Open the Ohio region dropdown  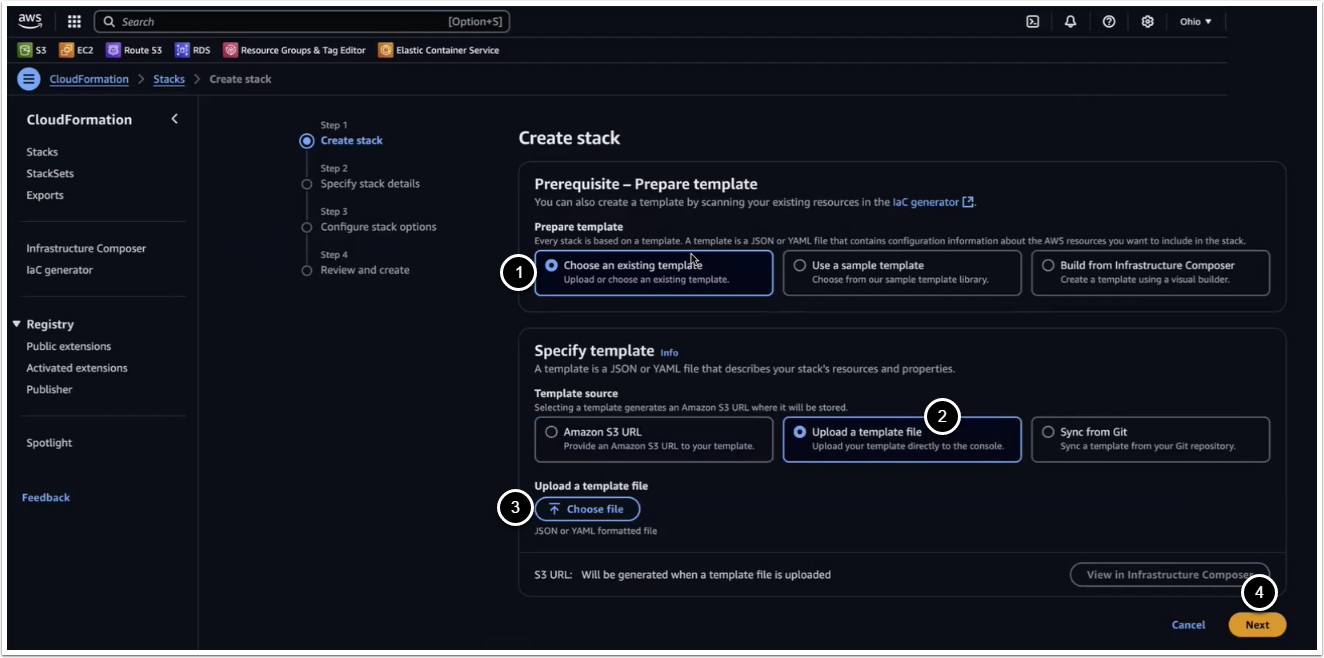(x=1195, y=21)
